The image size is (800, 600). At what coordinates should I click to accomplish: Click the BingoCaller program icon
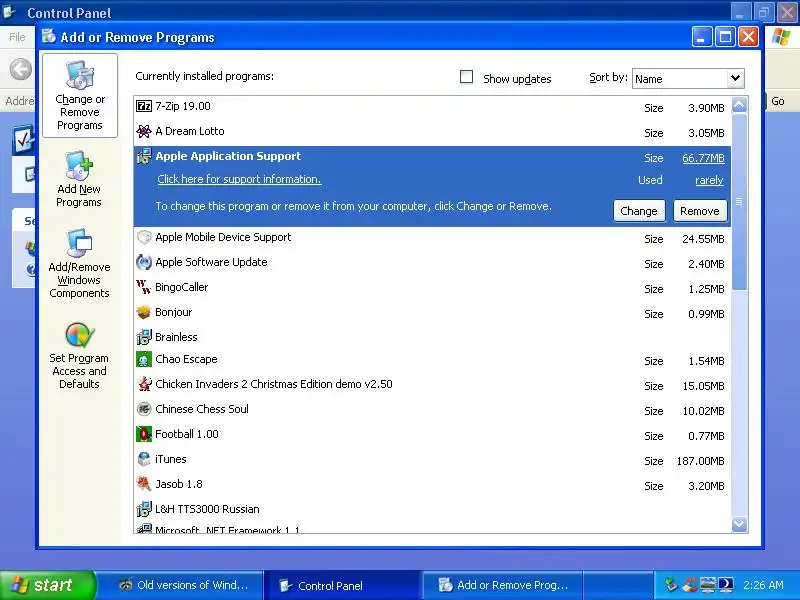tap(144, 287)
